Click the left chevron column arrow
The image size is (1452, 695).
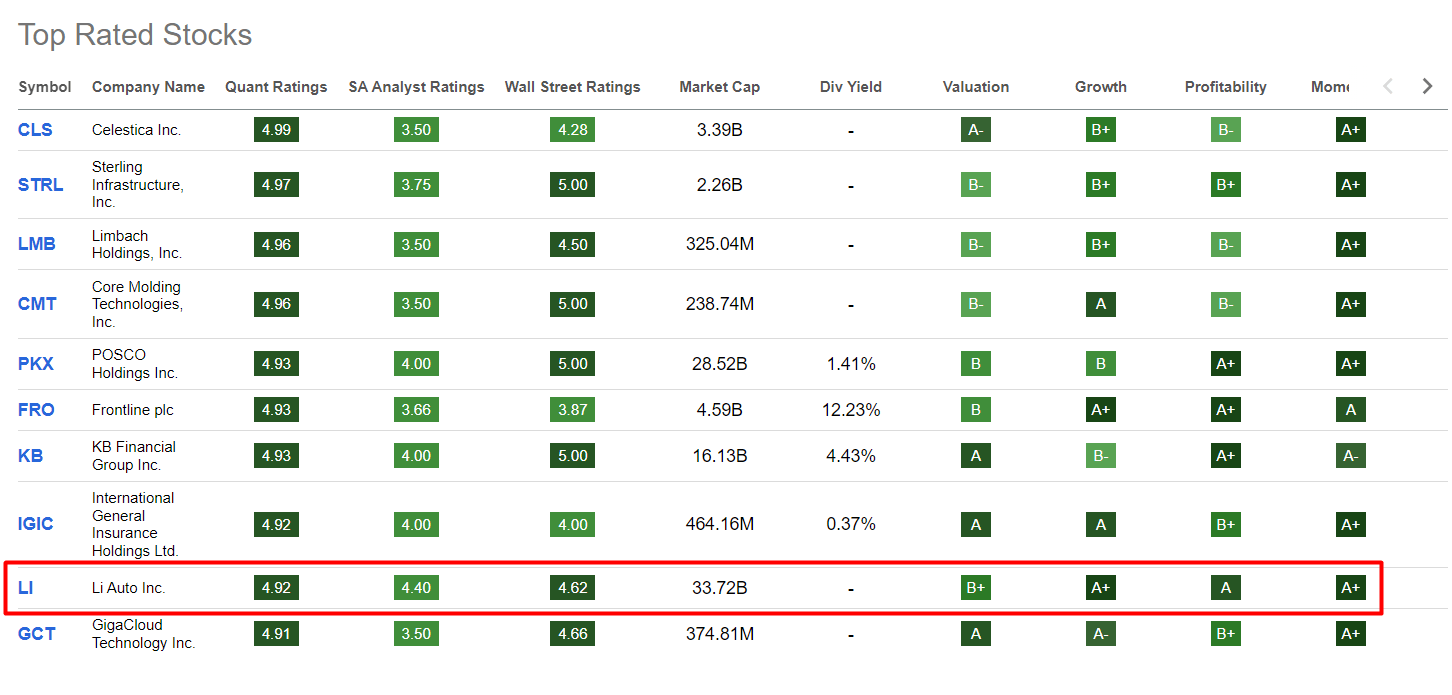1388,86
